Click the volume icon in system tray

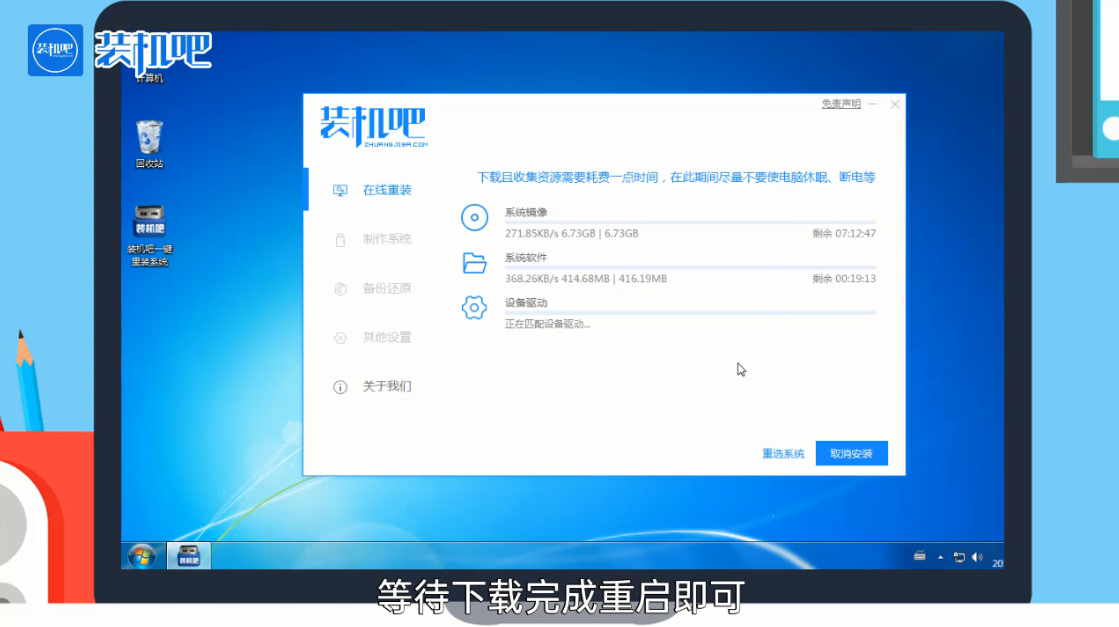(x=977, y=557)
